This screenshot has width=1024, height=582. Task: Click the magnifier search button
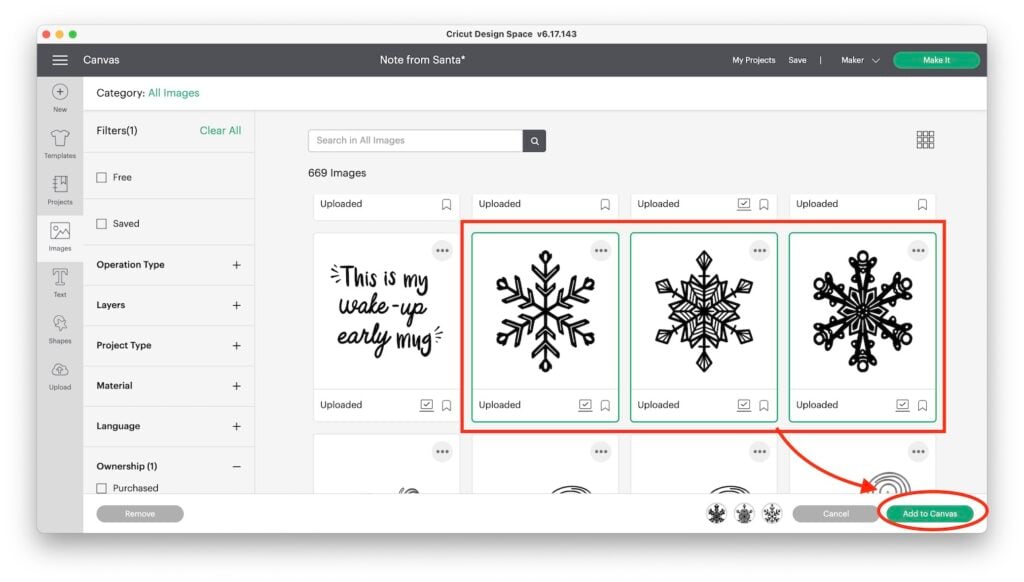click(x=534, y=140)
